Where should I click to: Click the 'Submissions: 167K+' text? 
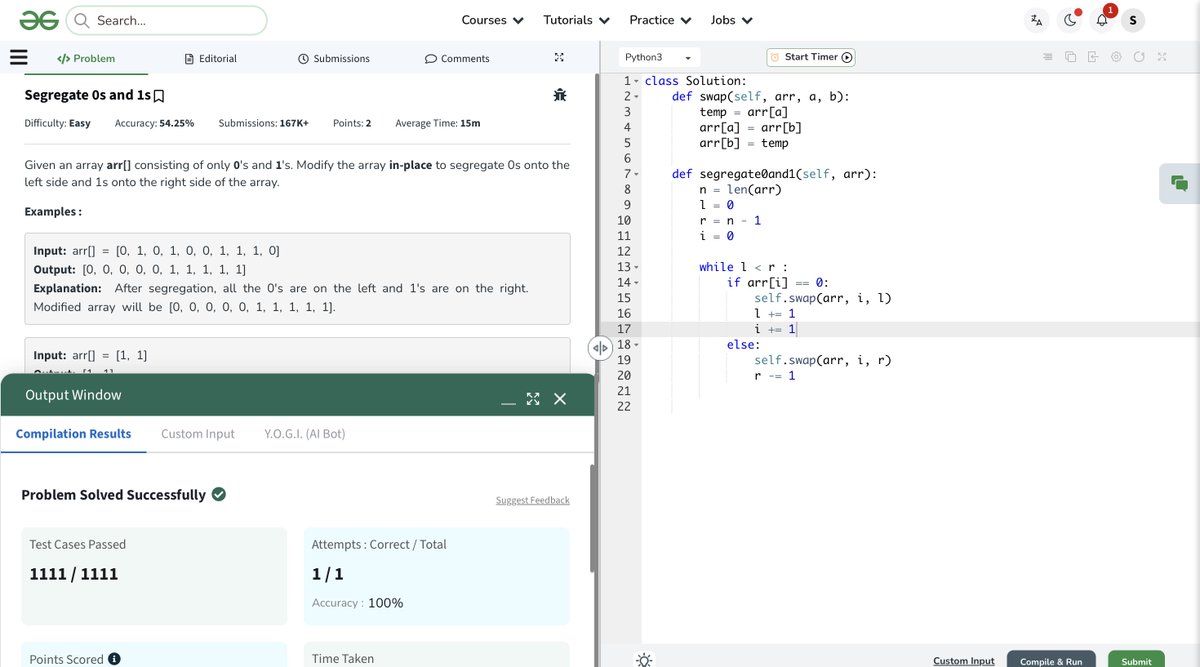point(264,123)
